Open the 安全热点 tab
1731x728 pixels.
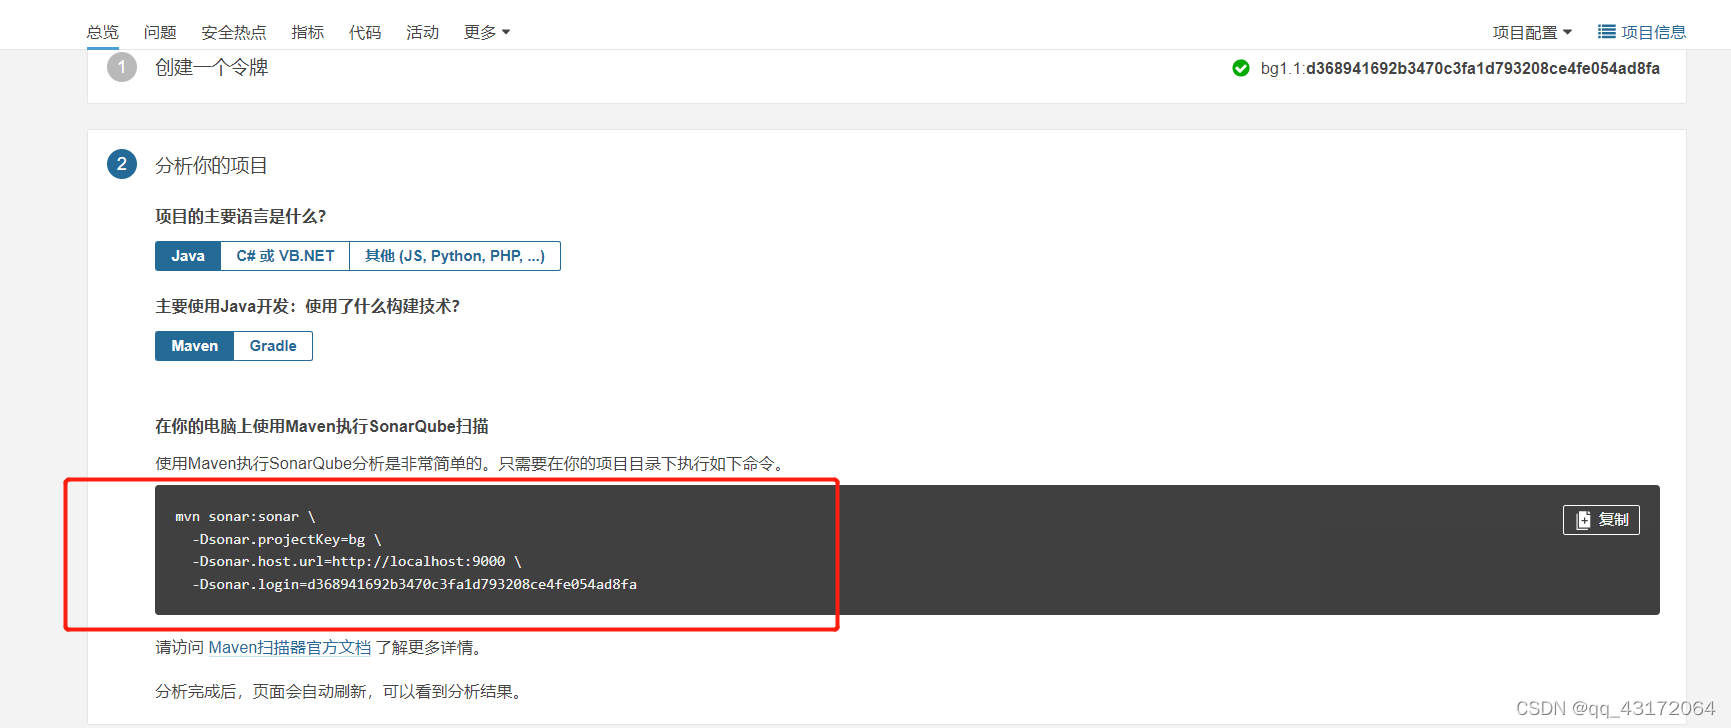[x=234, y=32]
